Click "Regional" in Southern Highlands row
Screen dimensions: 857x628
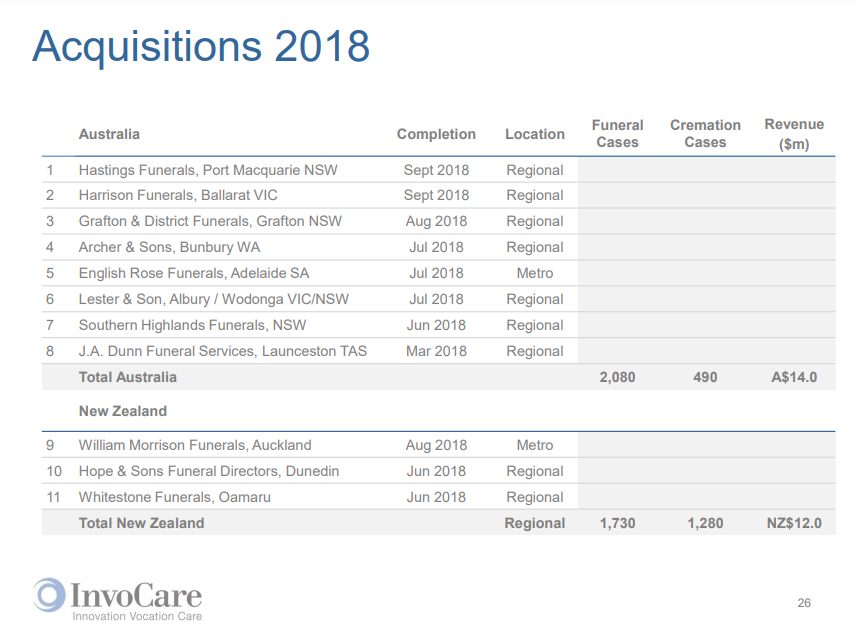[535, 326]
